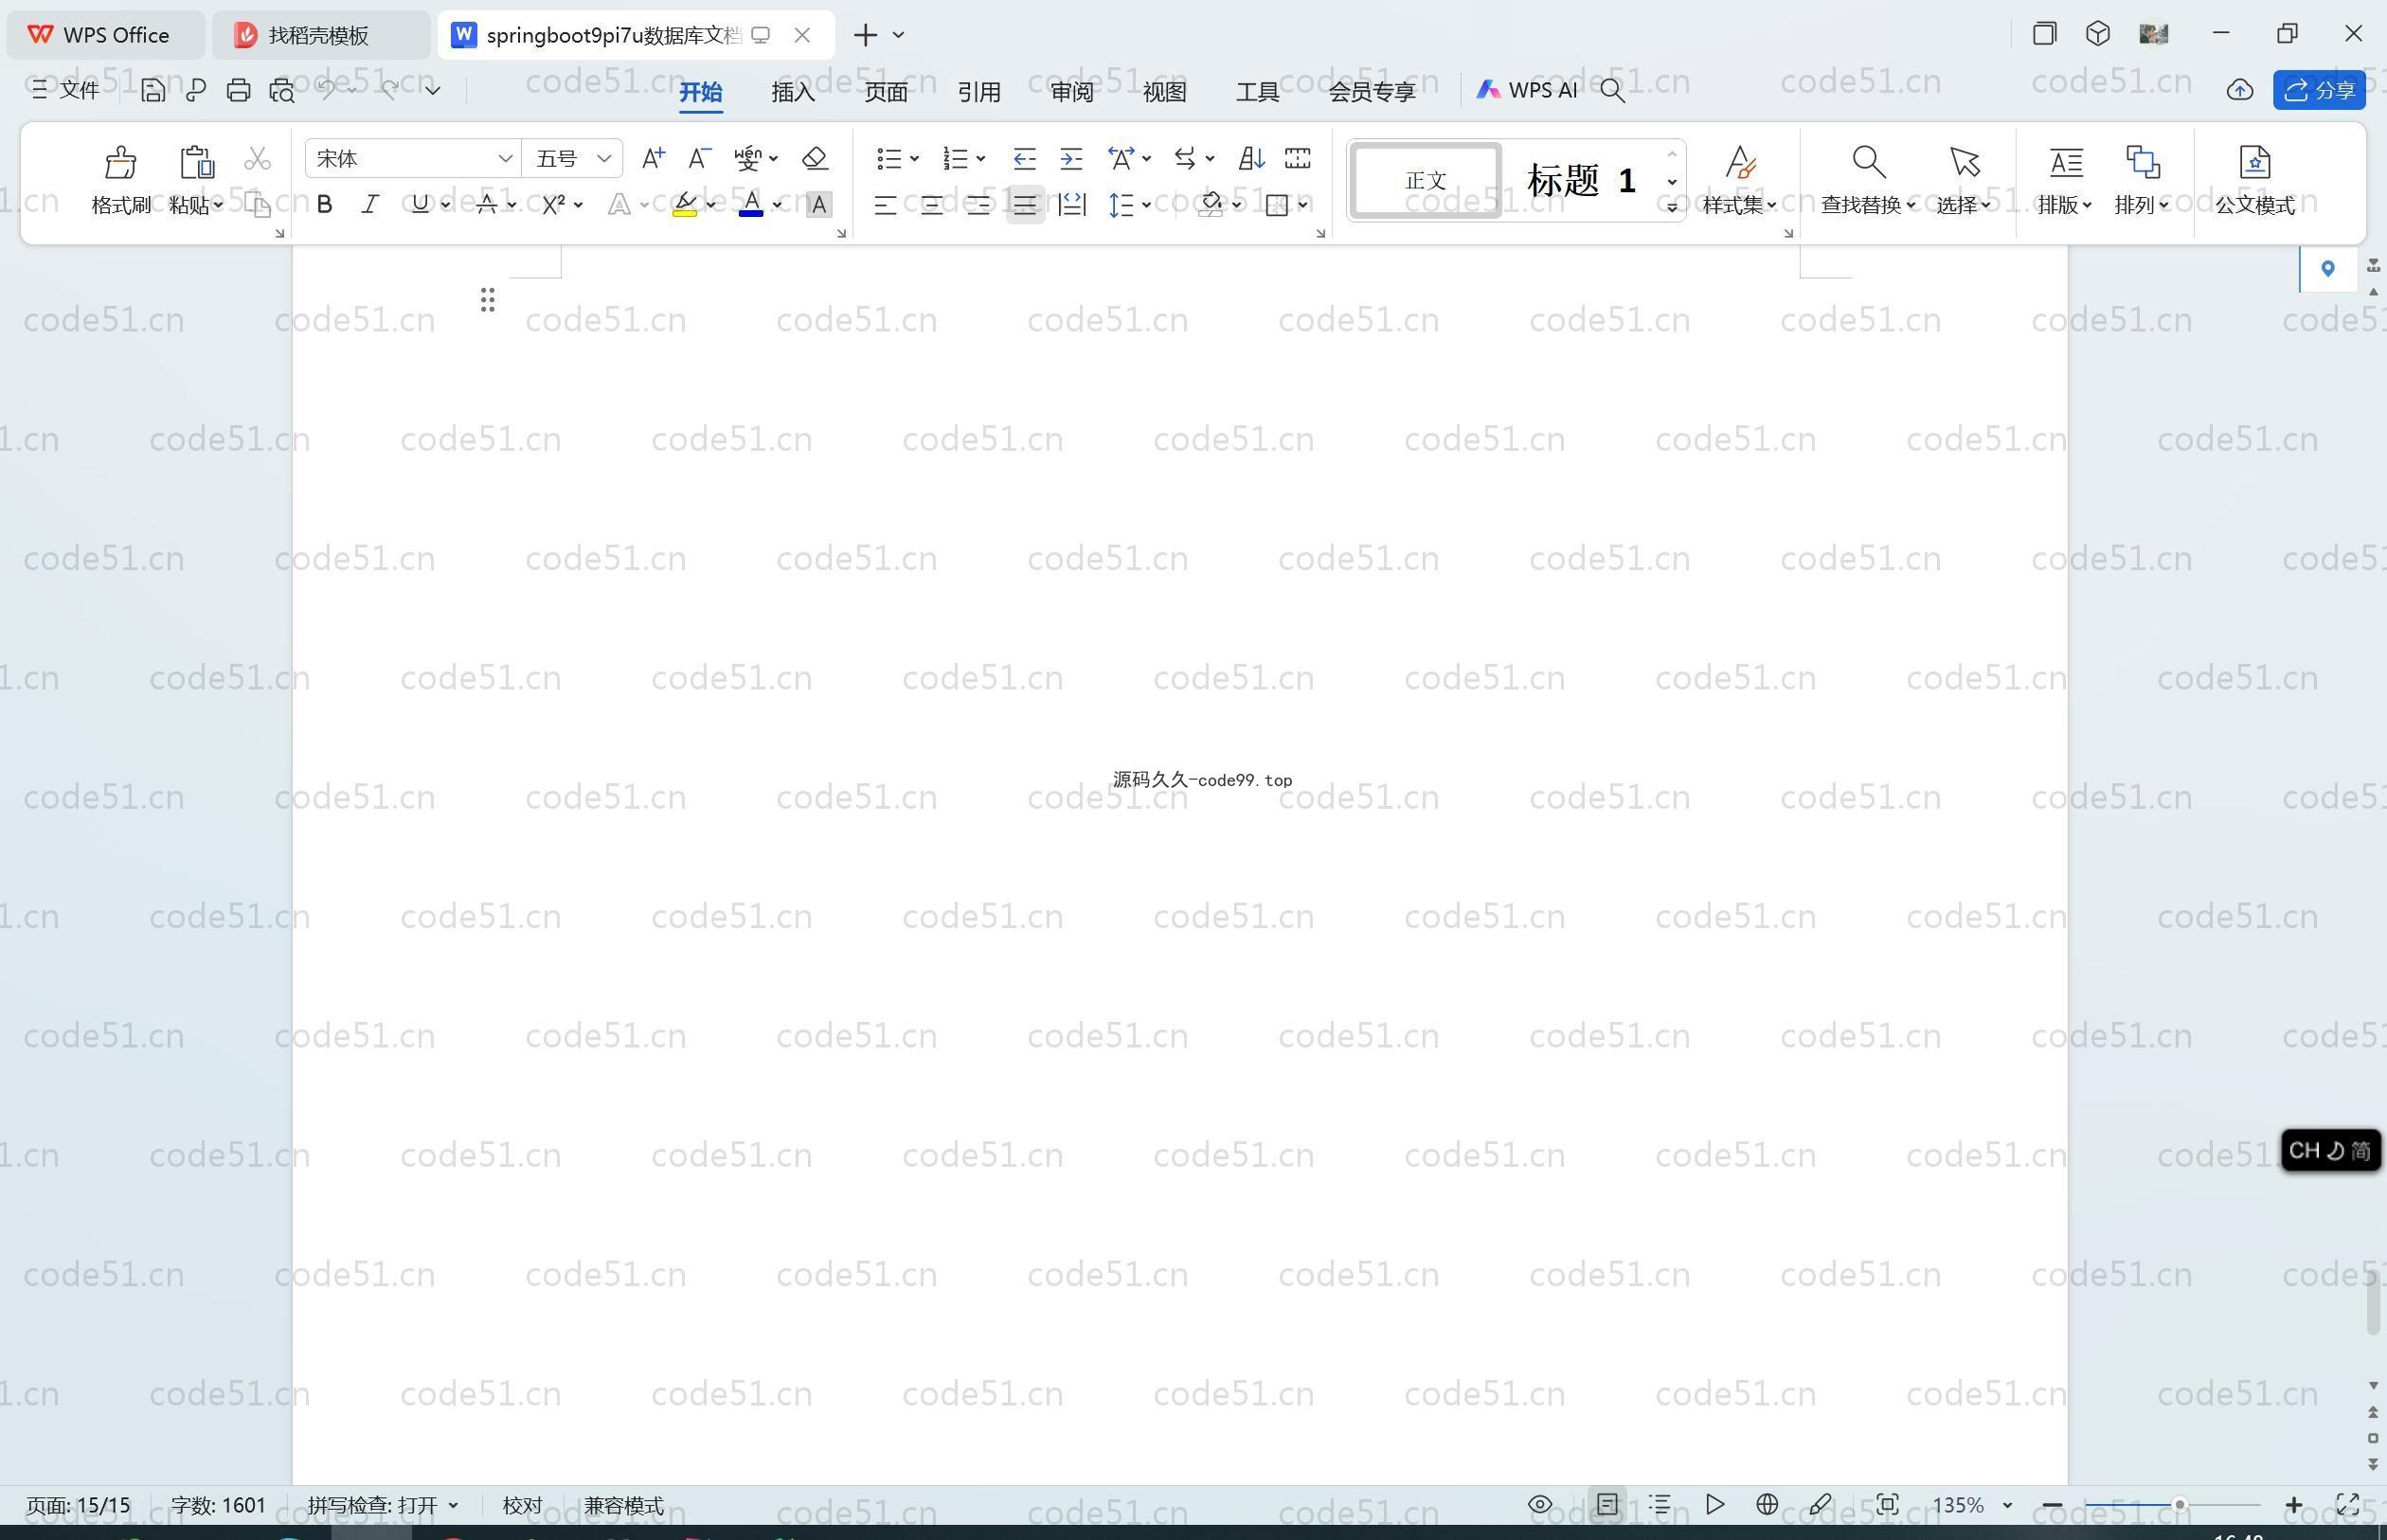Viewport: 2387px width, 1540px height.
Task: Apply blue font color swatch
Action: pos(751,205)
